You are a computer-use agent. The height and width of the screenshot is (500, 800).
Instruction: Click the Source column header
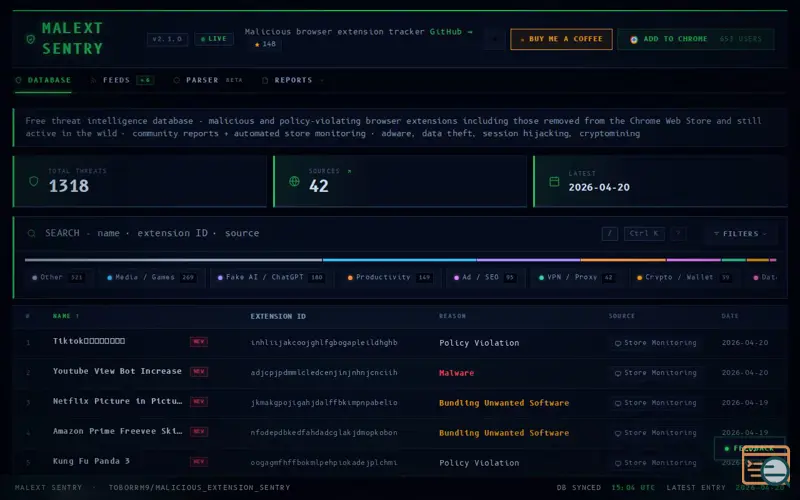[621, 316]
